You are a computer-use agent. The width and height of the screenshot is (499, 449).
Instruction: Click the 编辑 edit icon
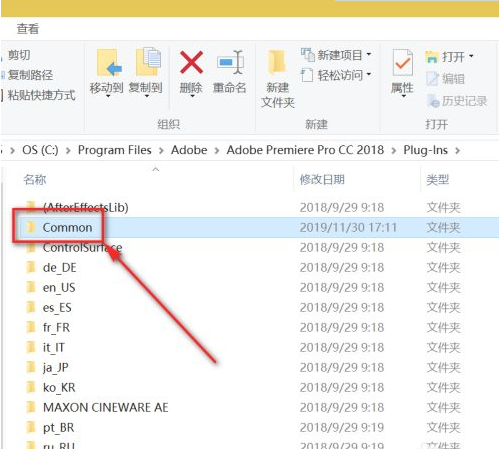[432, 79]
